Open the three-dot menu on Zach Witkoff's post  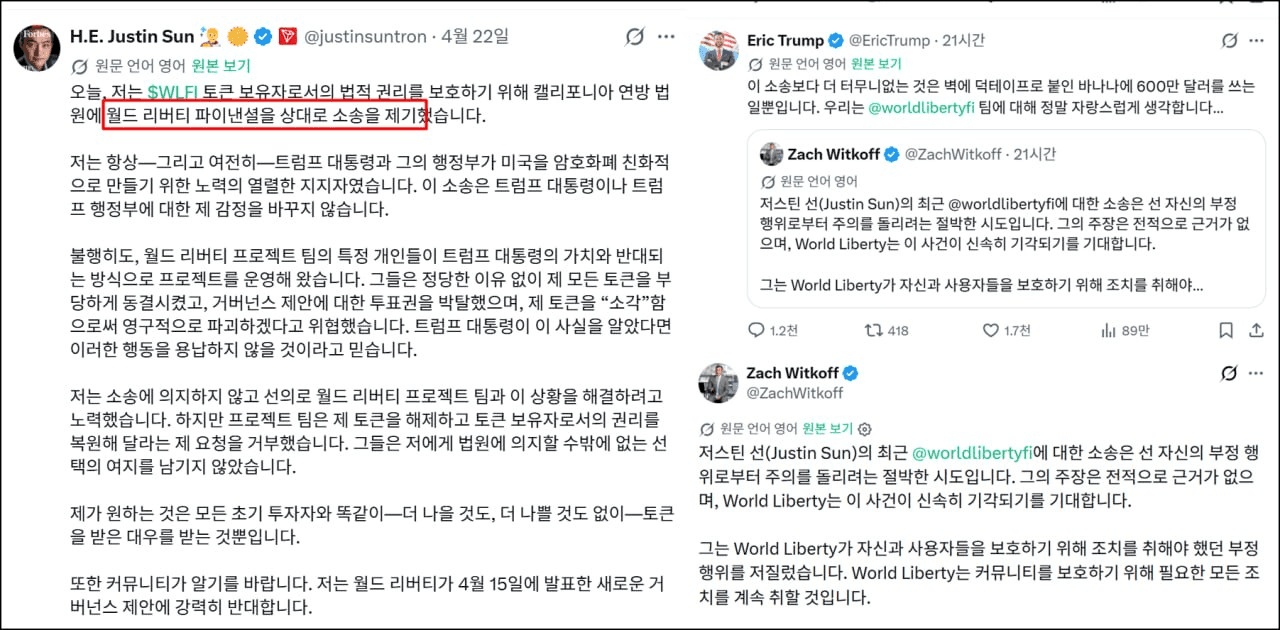(1258, 373)
